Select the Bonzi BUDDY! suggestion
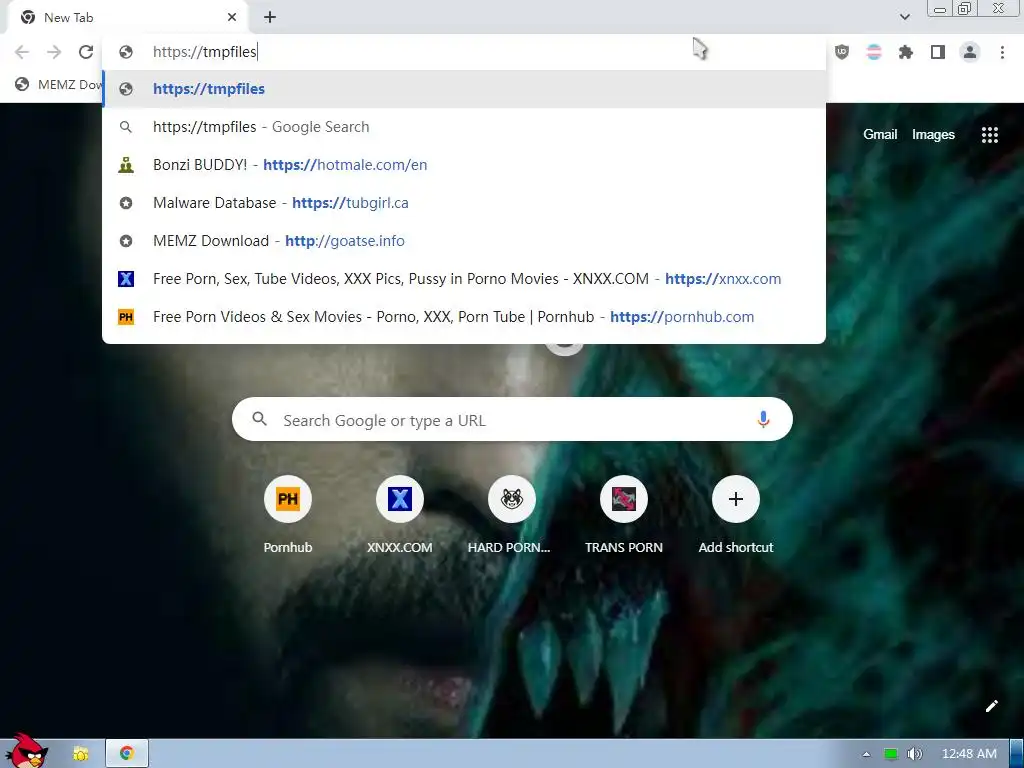 tap(464, 165)
